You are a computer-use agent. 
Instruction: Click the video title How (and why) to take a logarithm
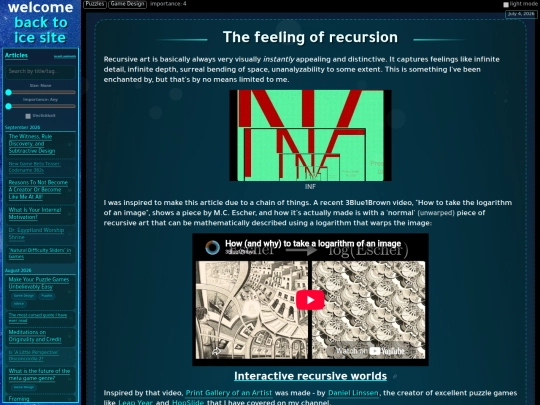coord(313,243)
